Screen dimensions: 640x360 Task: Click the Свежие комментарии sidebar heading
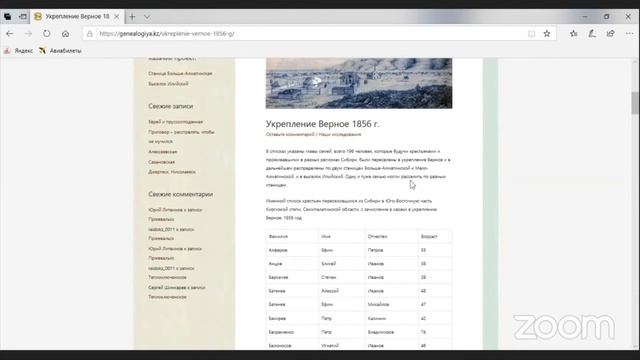(180, 194)
